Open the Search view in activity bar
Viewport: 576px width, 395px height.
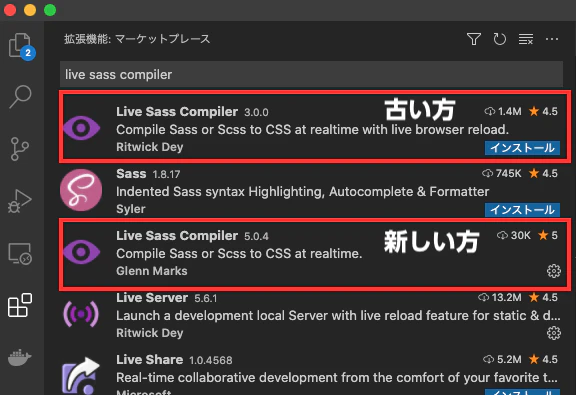point(20,97)
